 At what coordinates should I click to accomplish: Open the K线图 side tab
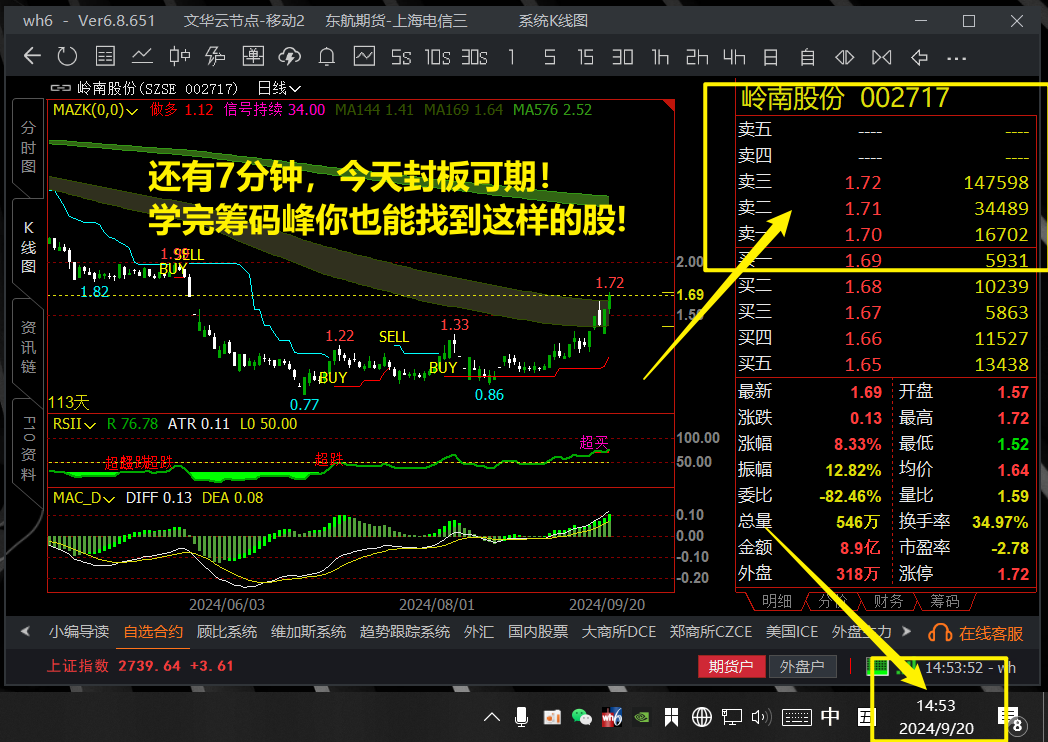click(x=28, y=247)
